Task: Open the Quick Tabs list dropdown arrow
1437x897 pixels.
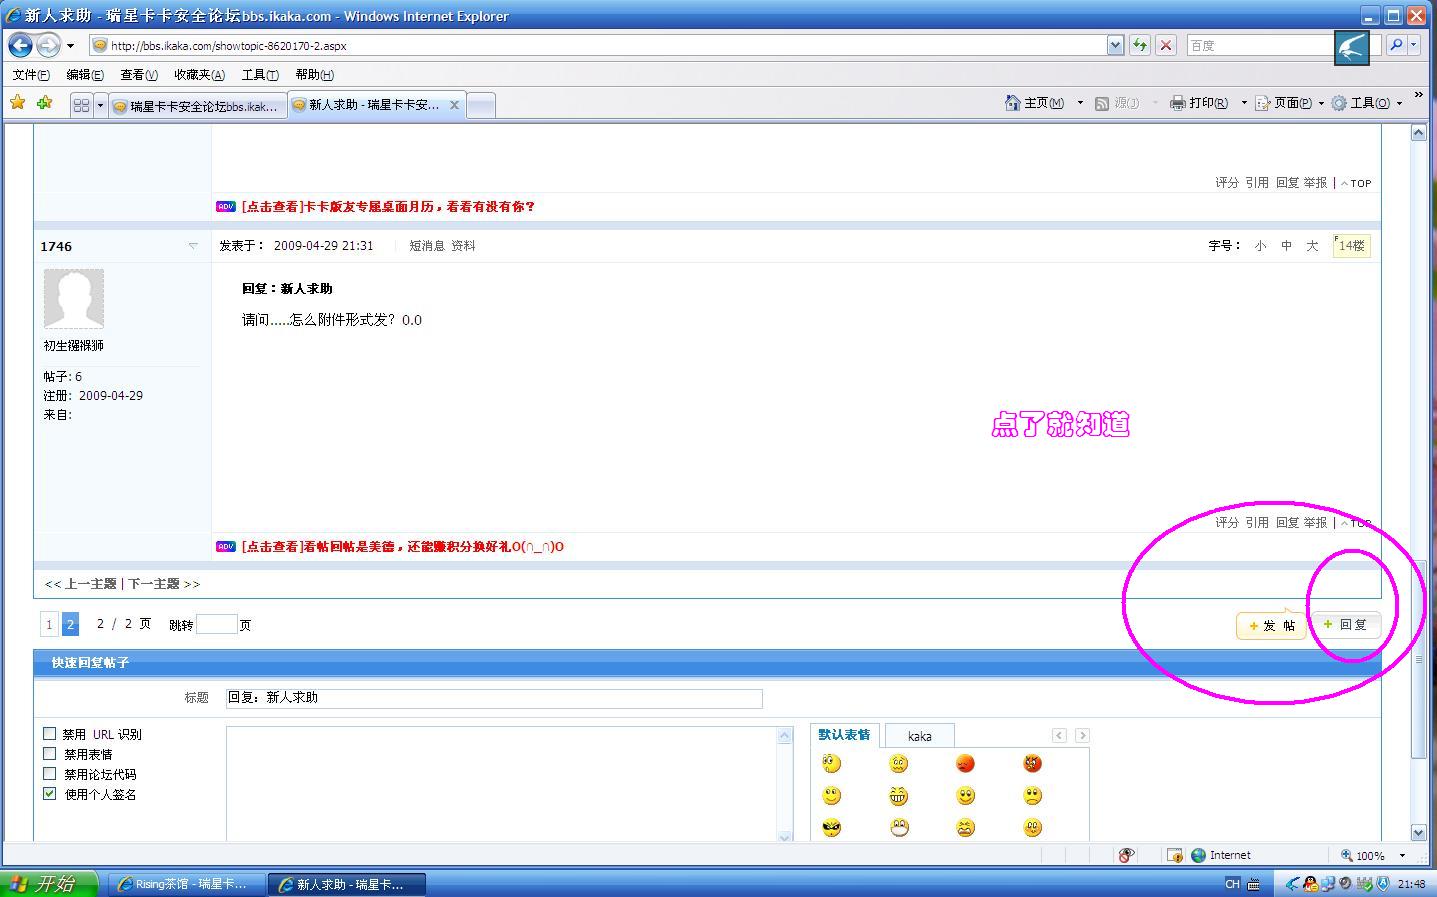Action: point(100,105)
